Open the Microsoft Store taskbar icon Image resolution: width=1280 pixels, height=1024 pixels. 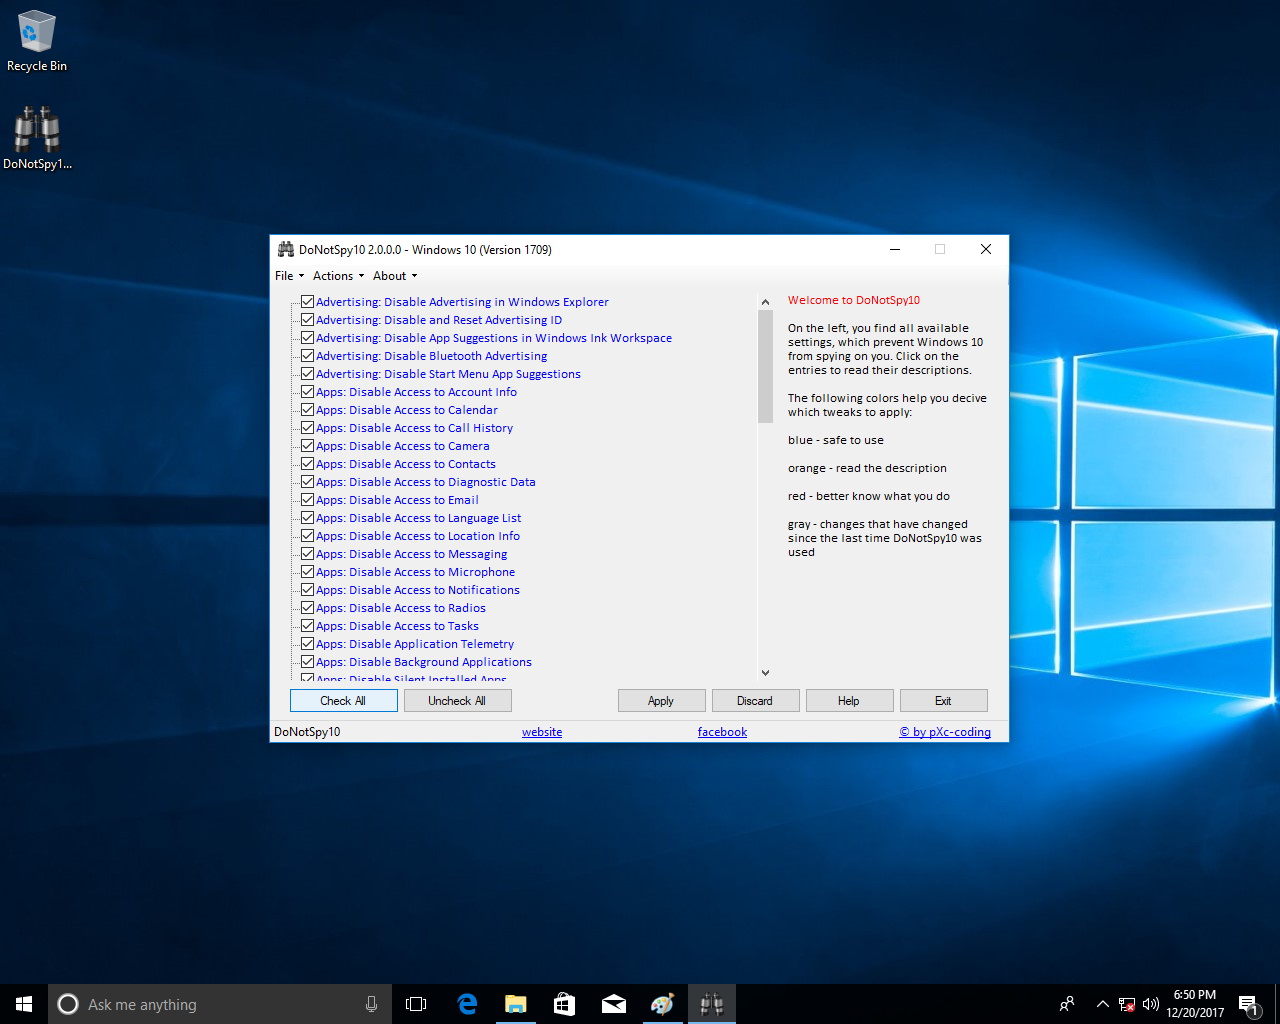click(x=565, y=1004)
